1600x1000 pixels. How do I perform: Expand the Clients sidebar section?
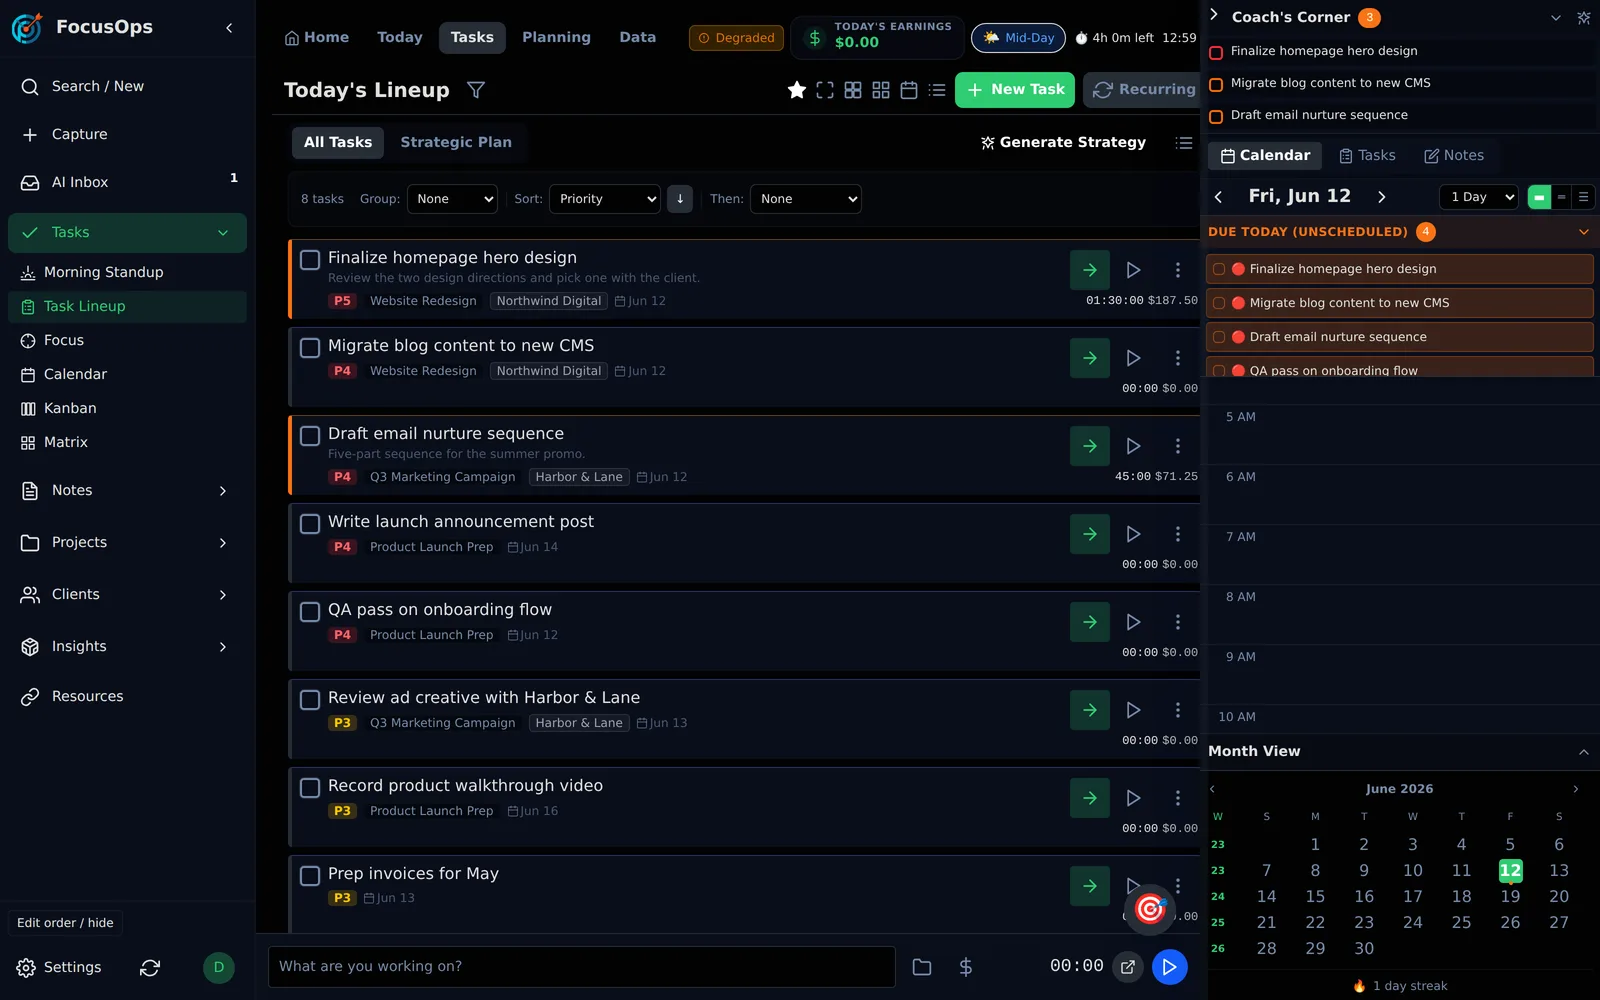(x=223, y=595)
